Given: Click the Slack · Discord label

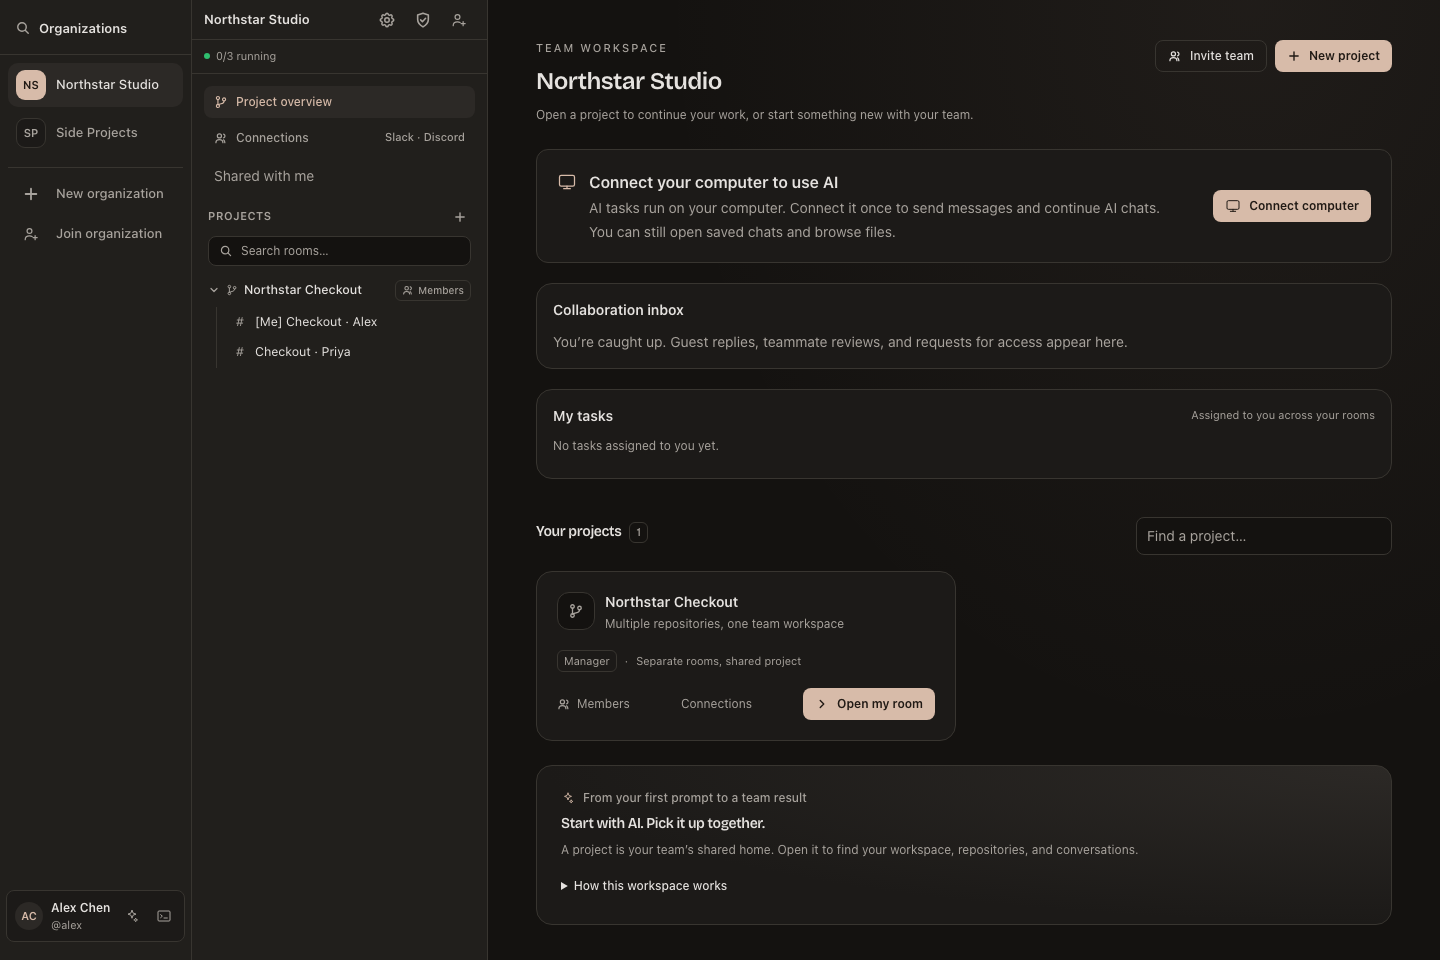Looking at the screenshot, I should [x=425, y=137].
